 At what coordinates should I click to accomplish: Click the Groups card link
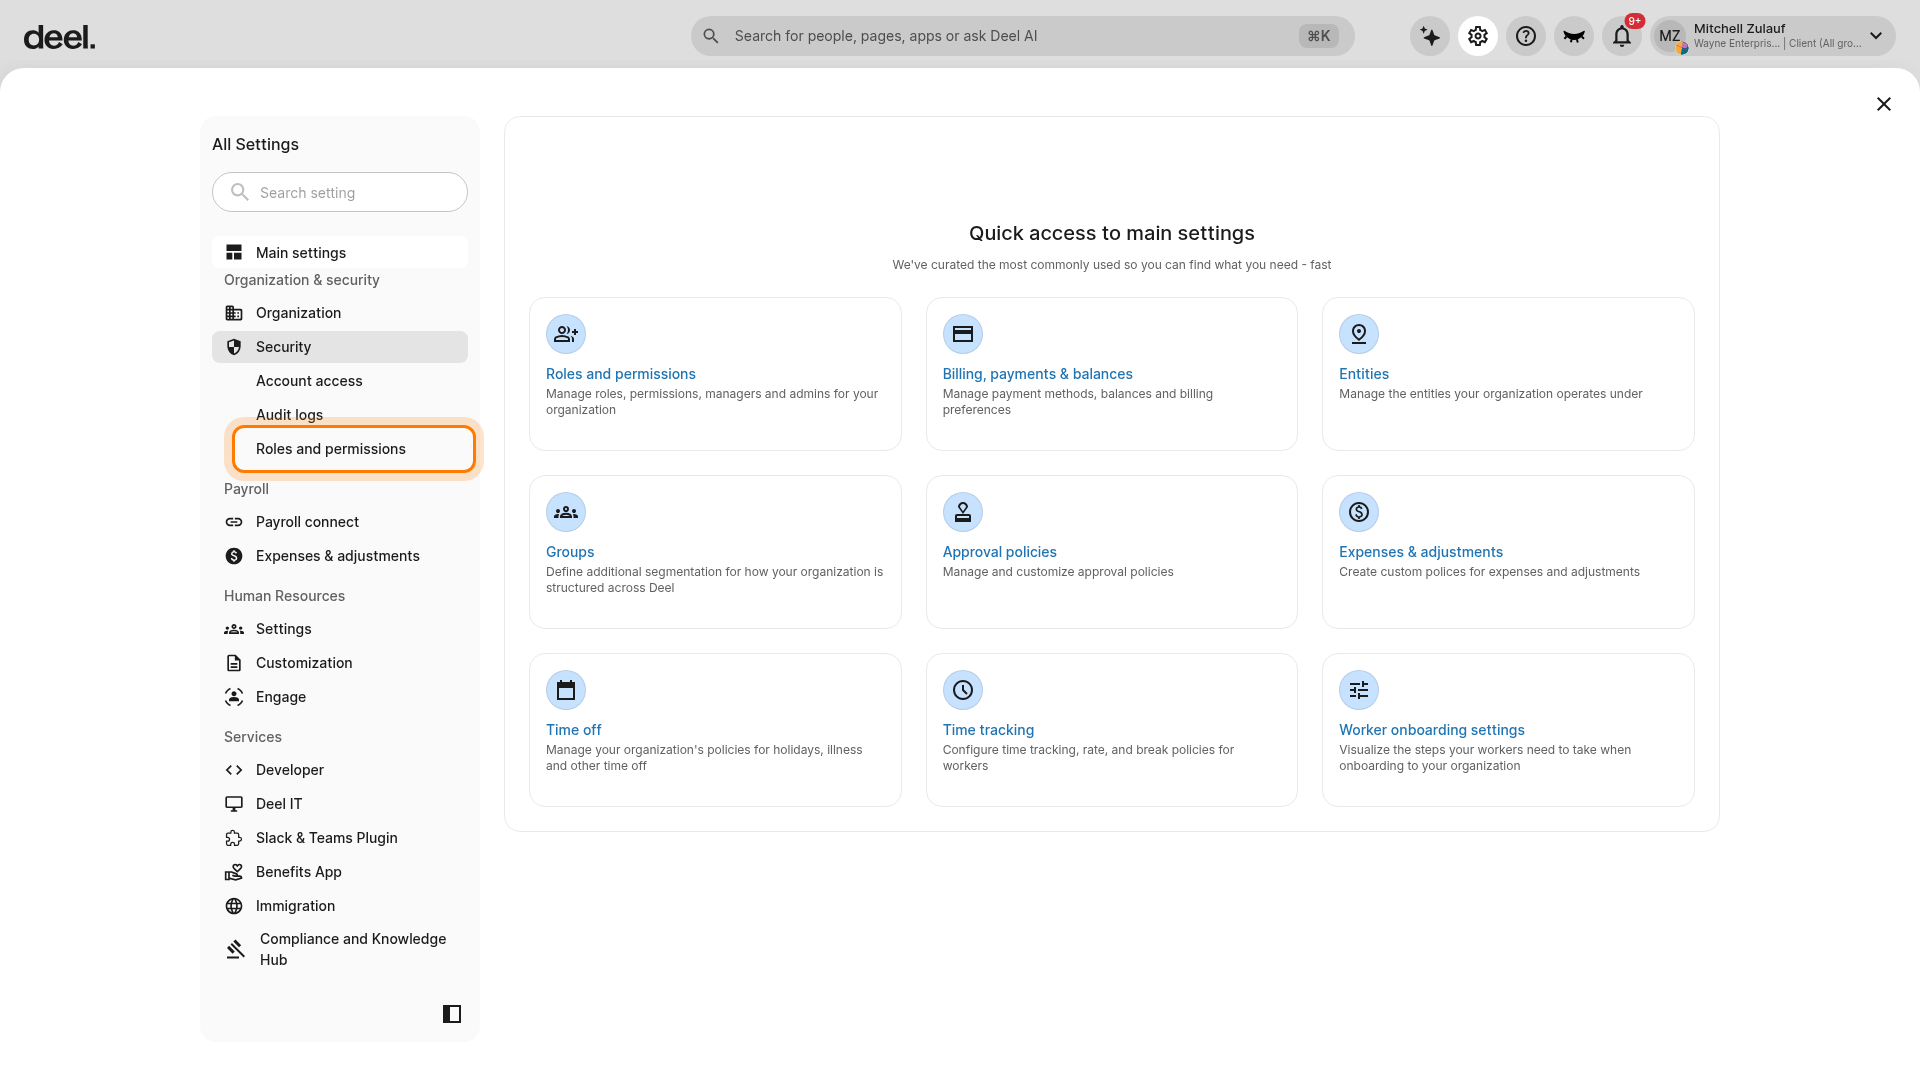pos(570,552)
